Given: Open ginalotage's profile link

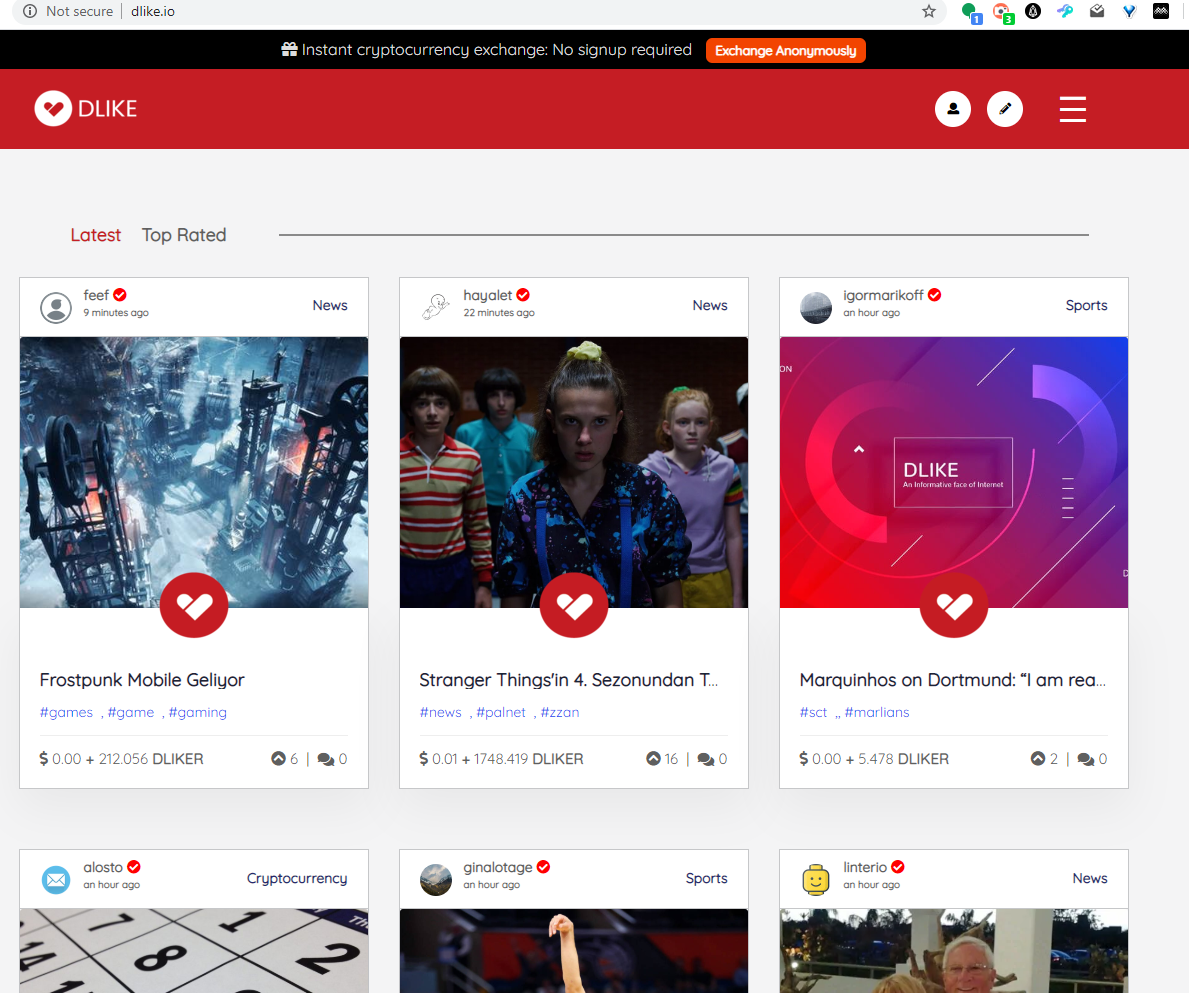Looking at the screenshot, I should click(498, 867).
